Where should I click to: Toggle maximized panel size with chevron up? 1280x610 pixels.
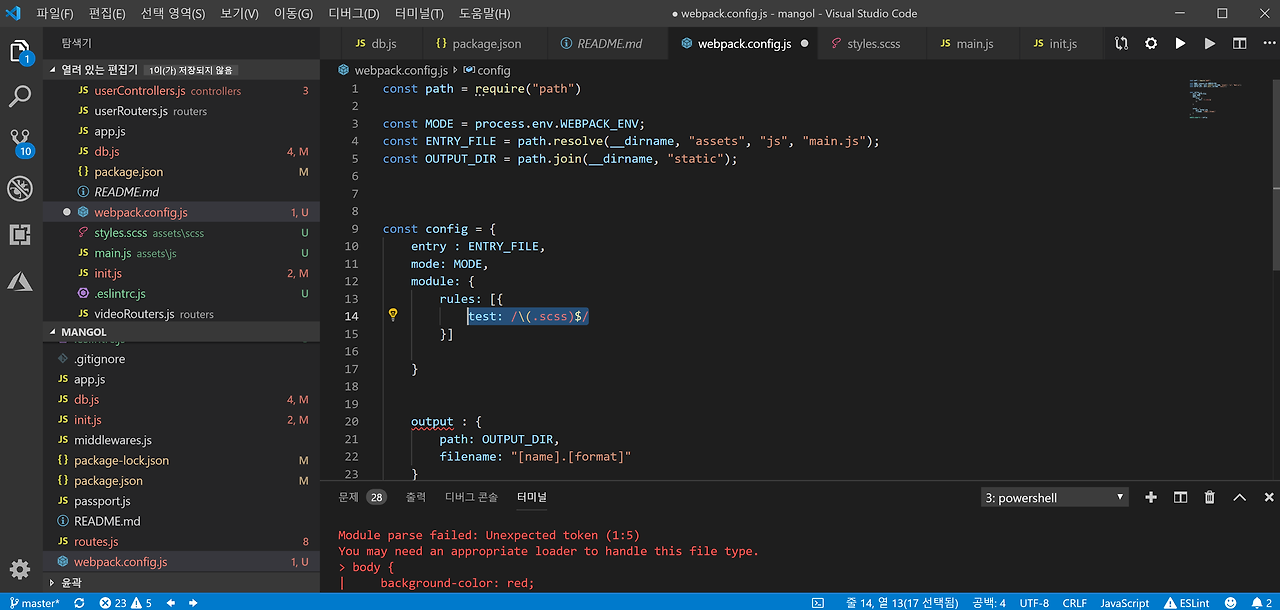pyautogui.click(x=1239, y=497)
